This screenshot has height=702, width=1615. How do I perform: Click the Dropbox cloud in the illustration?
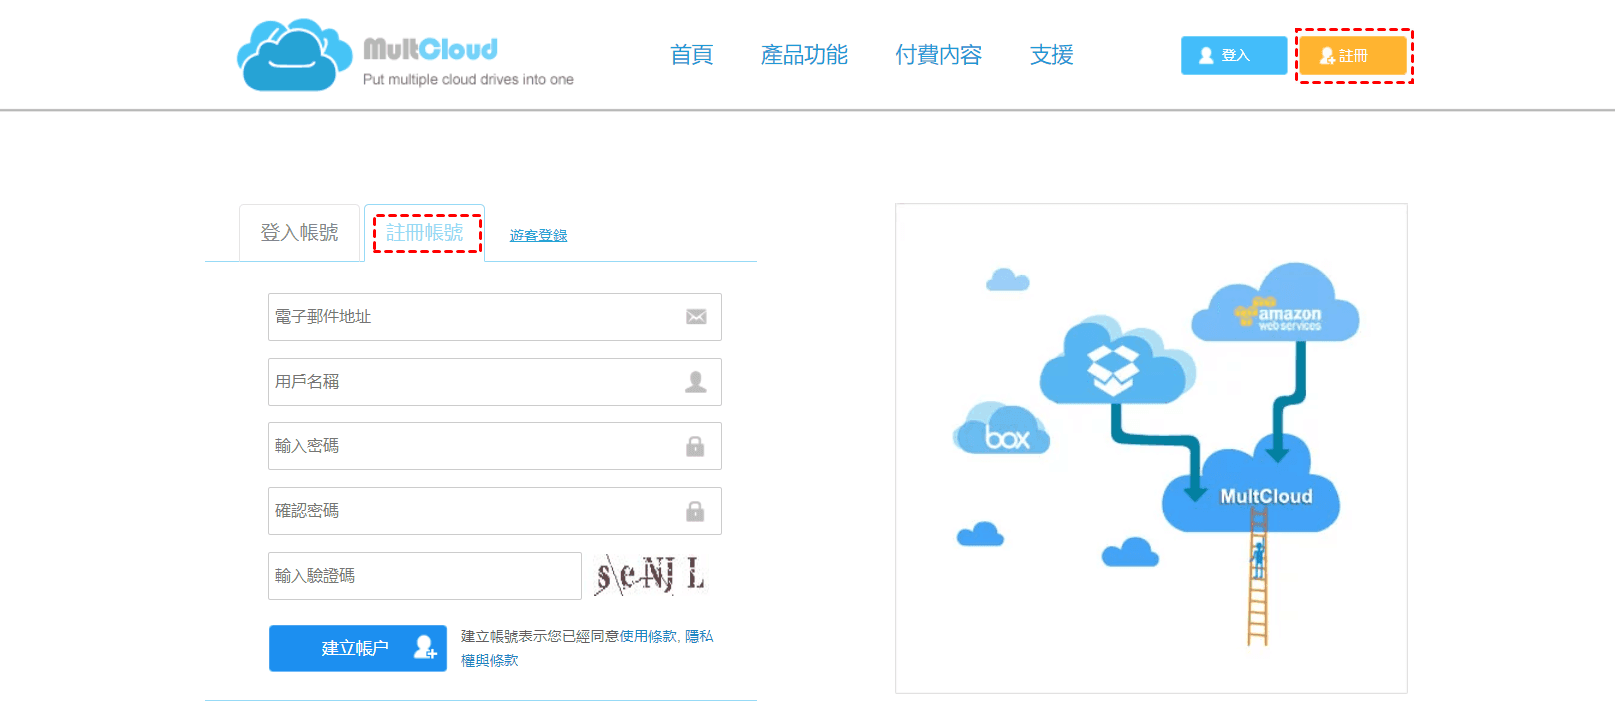(x=1115, y=361)
